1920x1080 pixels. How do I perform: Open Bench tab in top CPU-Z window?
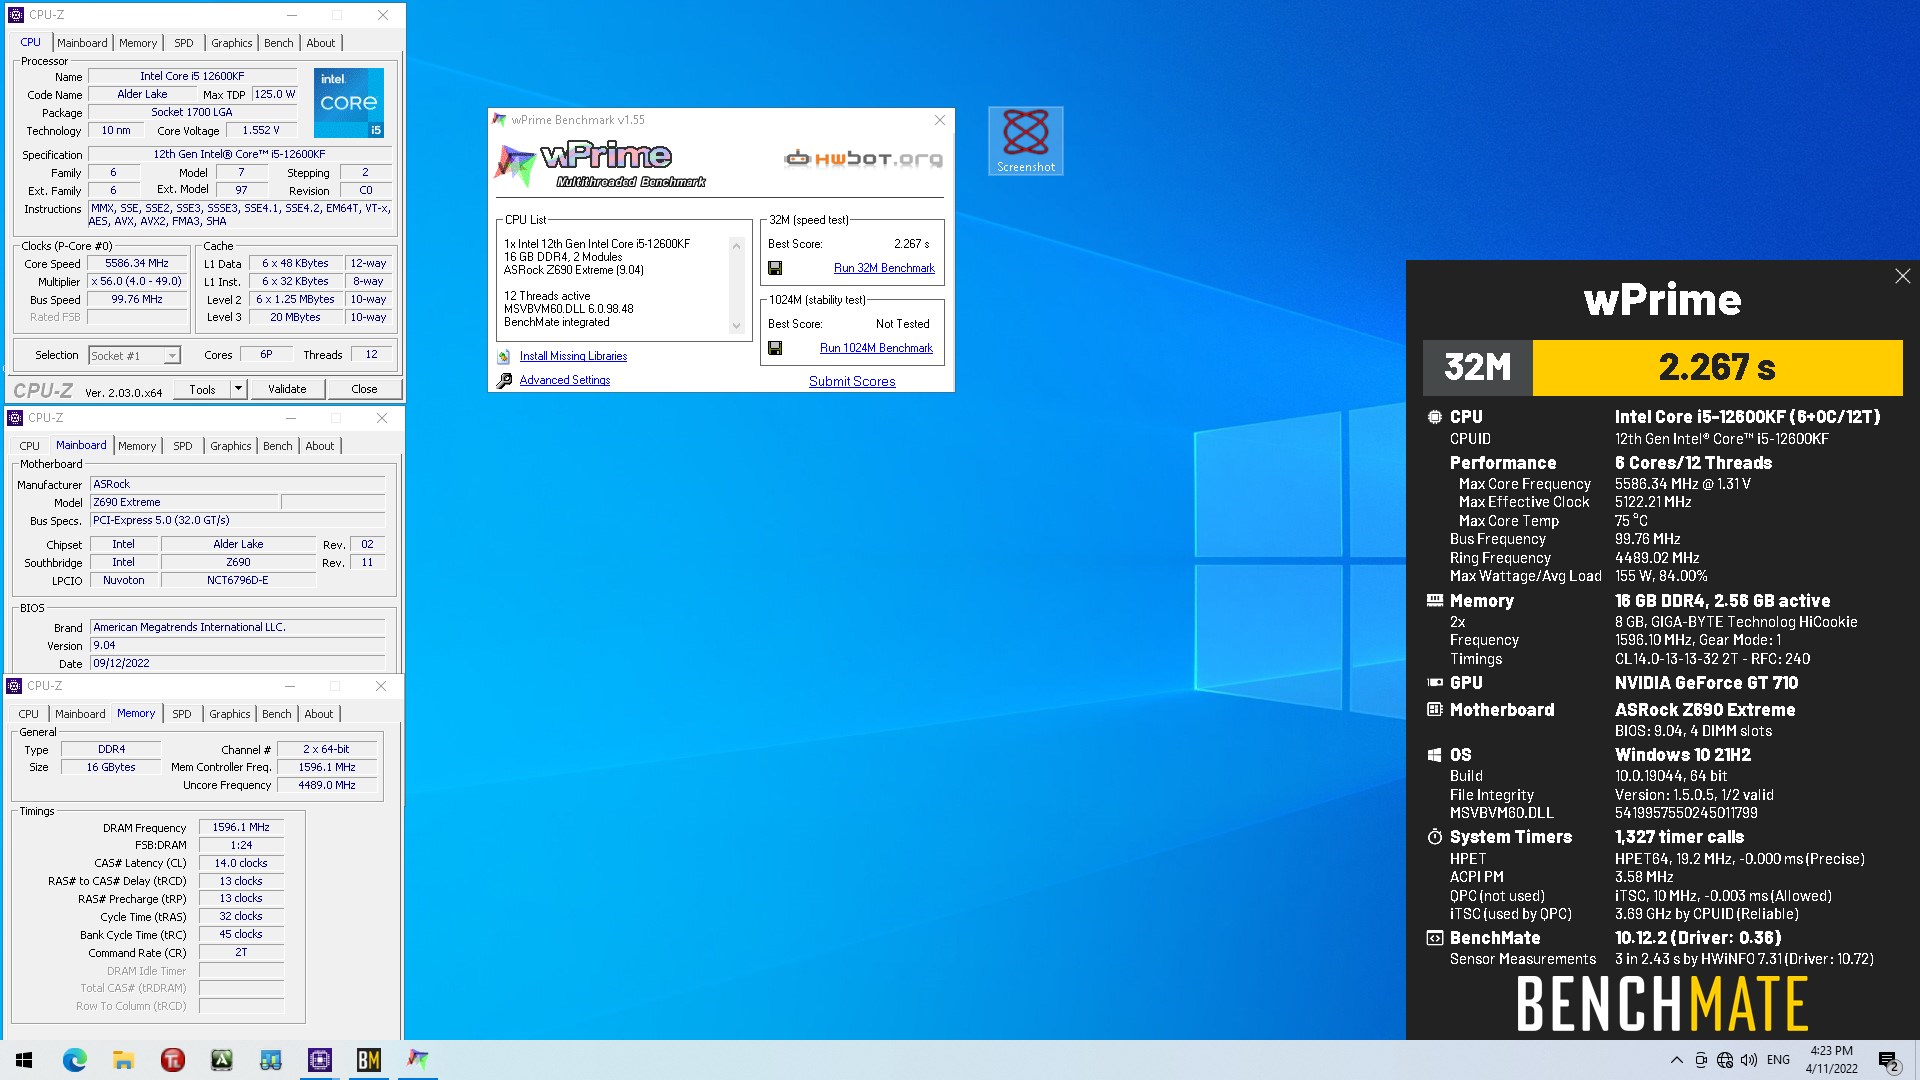coord(279,43)
